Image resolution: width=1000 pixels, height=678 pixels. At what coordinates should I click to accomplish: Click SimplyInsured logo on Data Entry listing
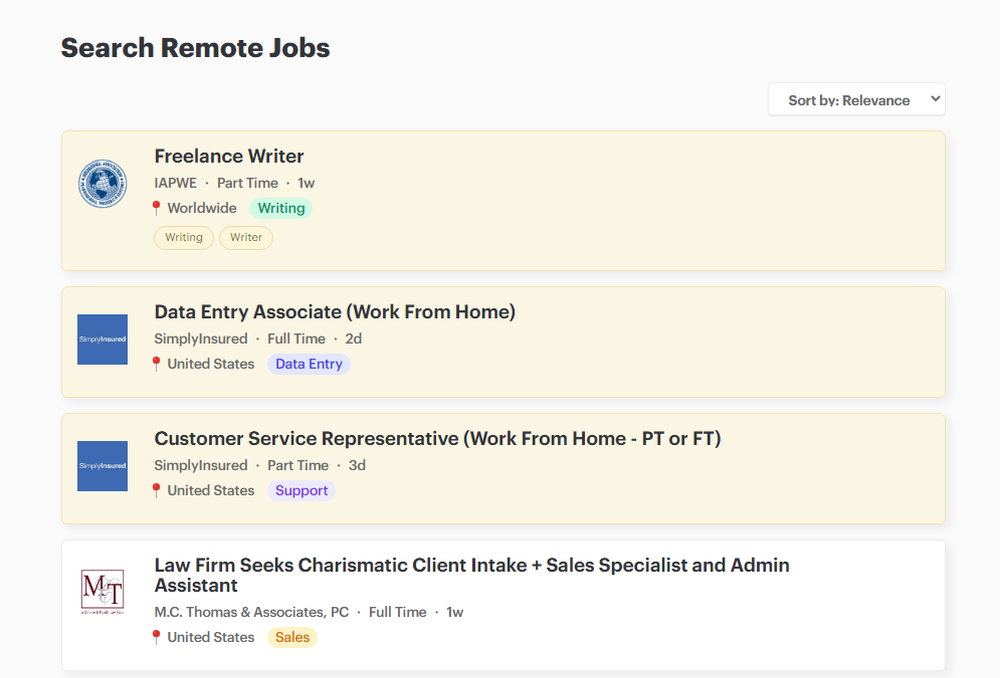pyautogui.click(x=103, y=339)
